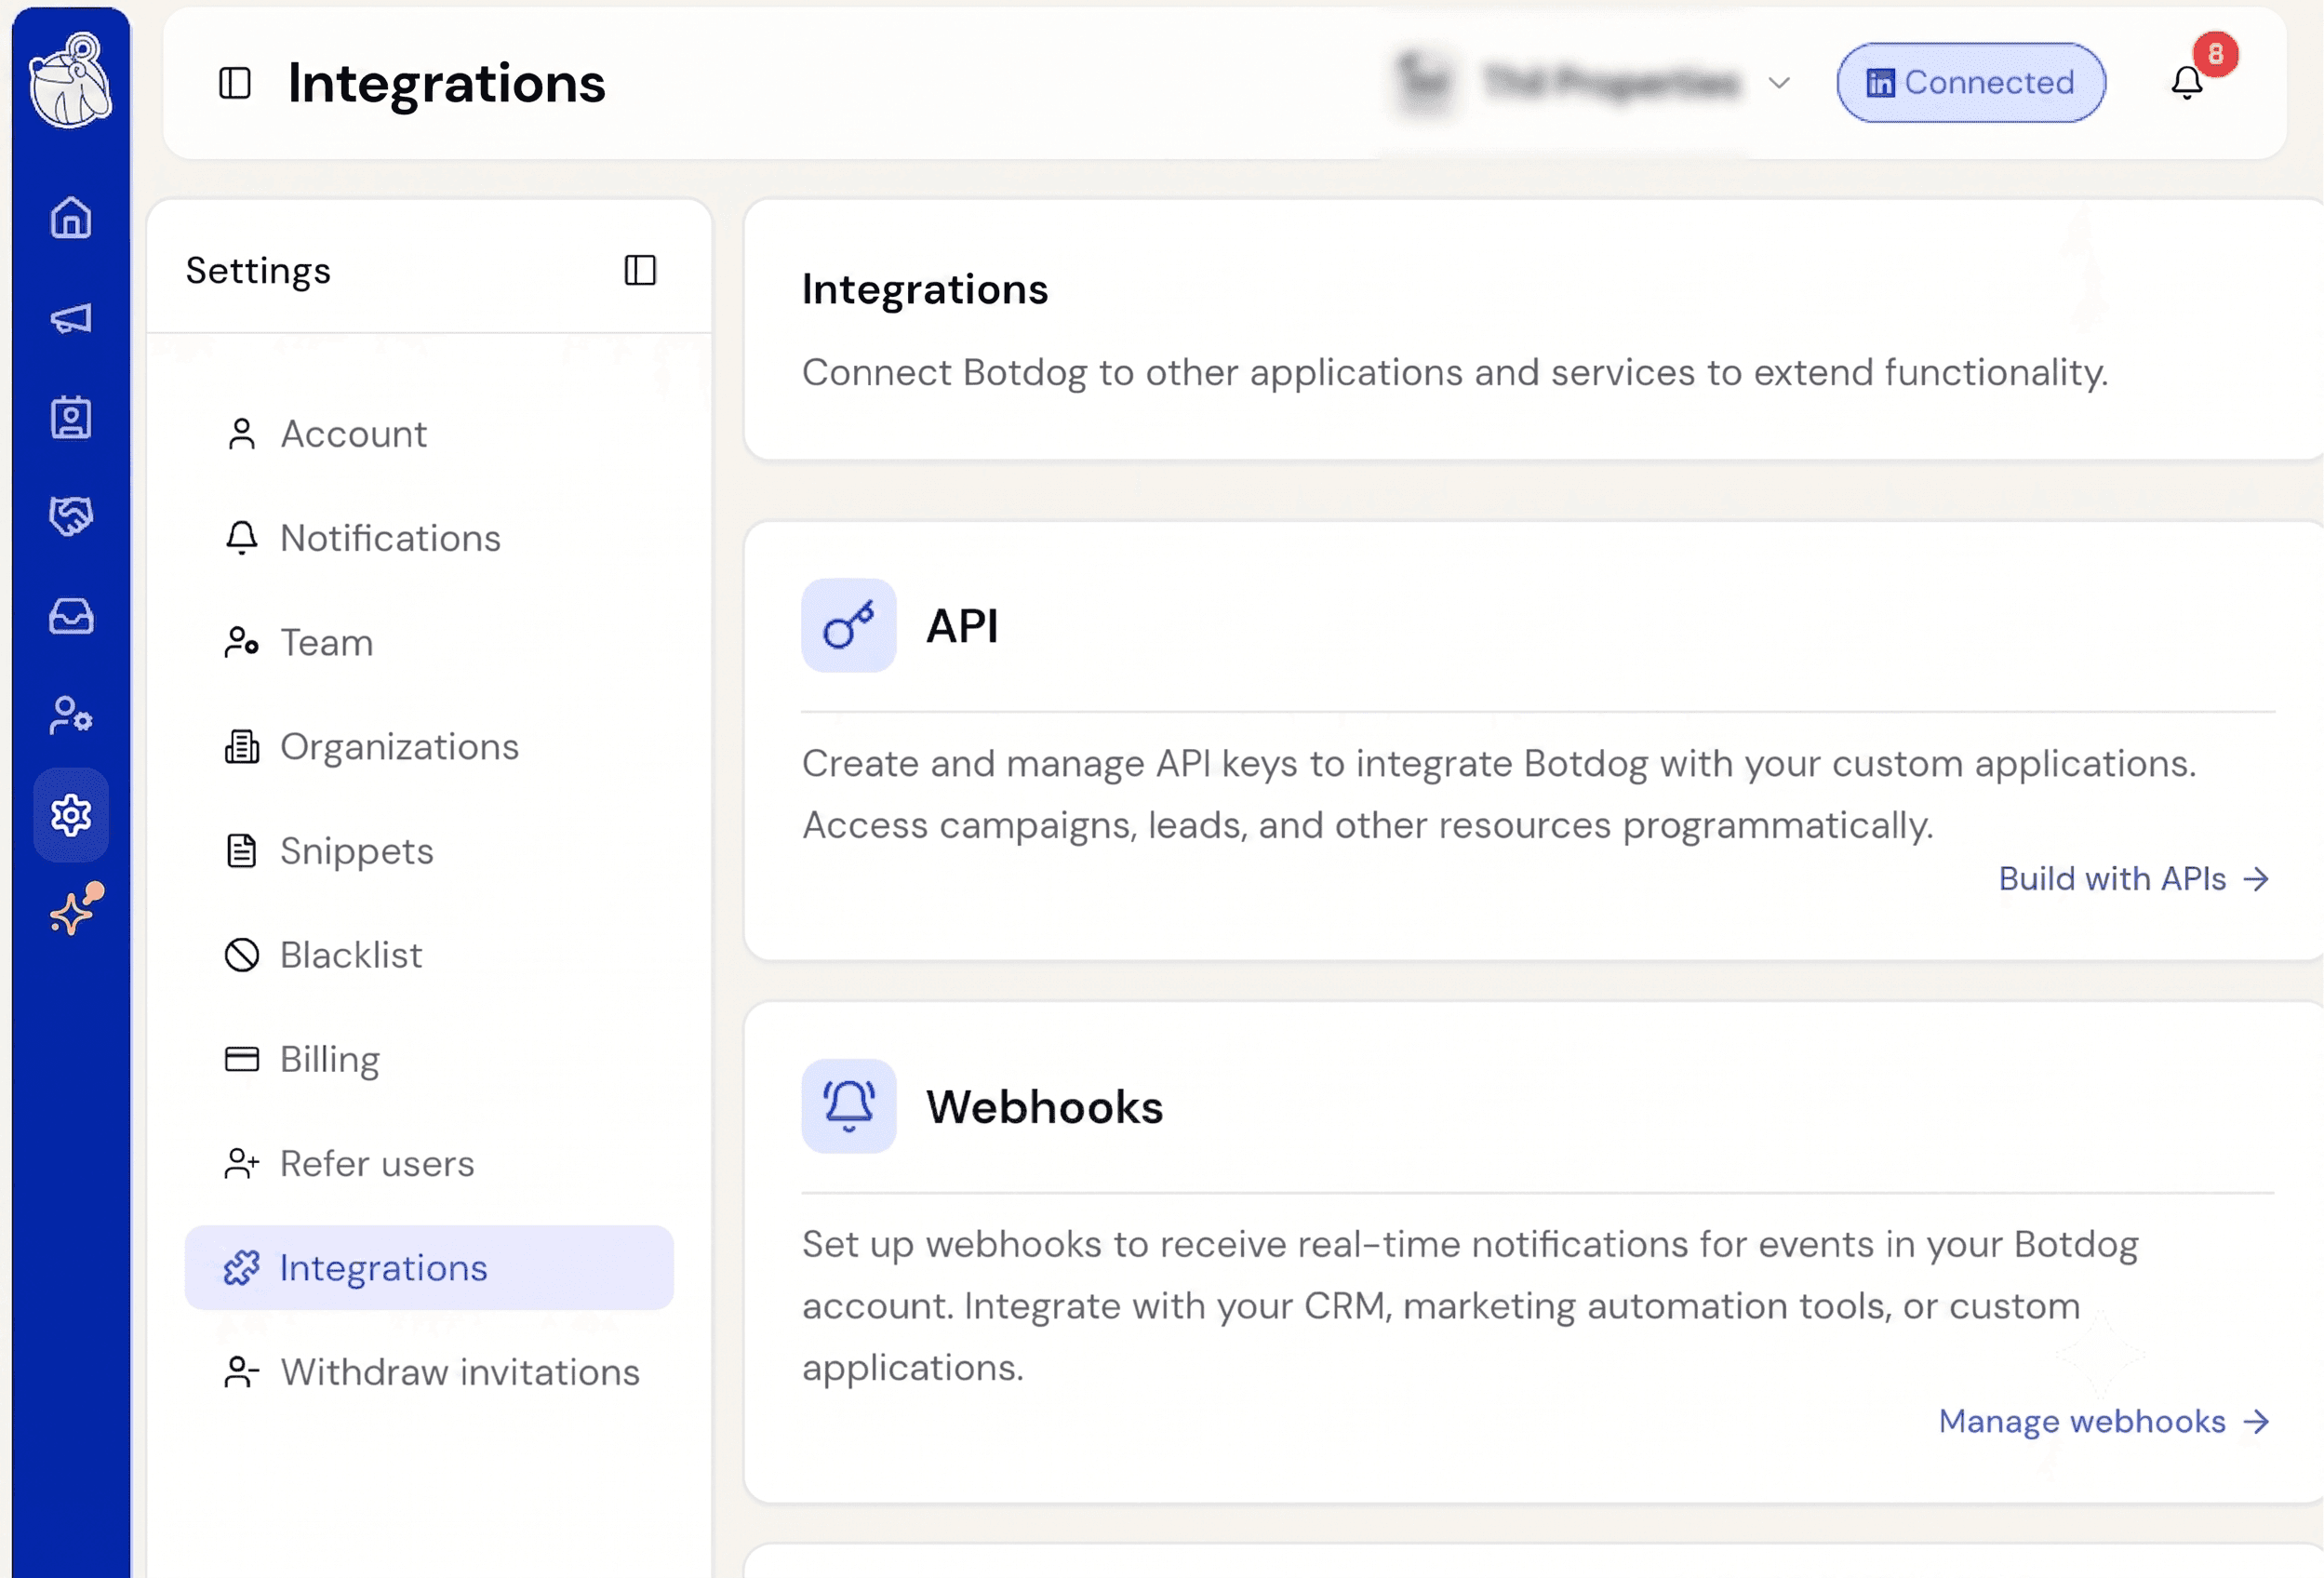
Task: Open Refer users page
Action: coord(429,1164)
